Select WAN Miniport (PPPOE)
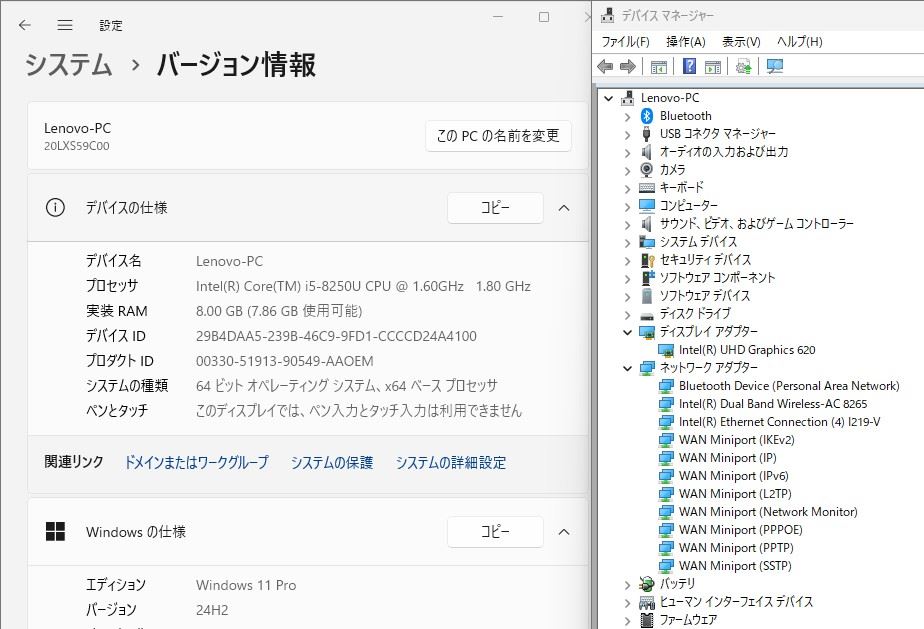 click(740, 530)
